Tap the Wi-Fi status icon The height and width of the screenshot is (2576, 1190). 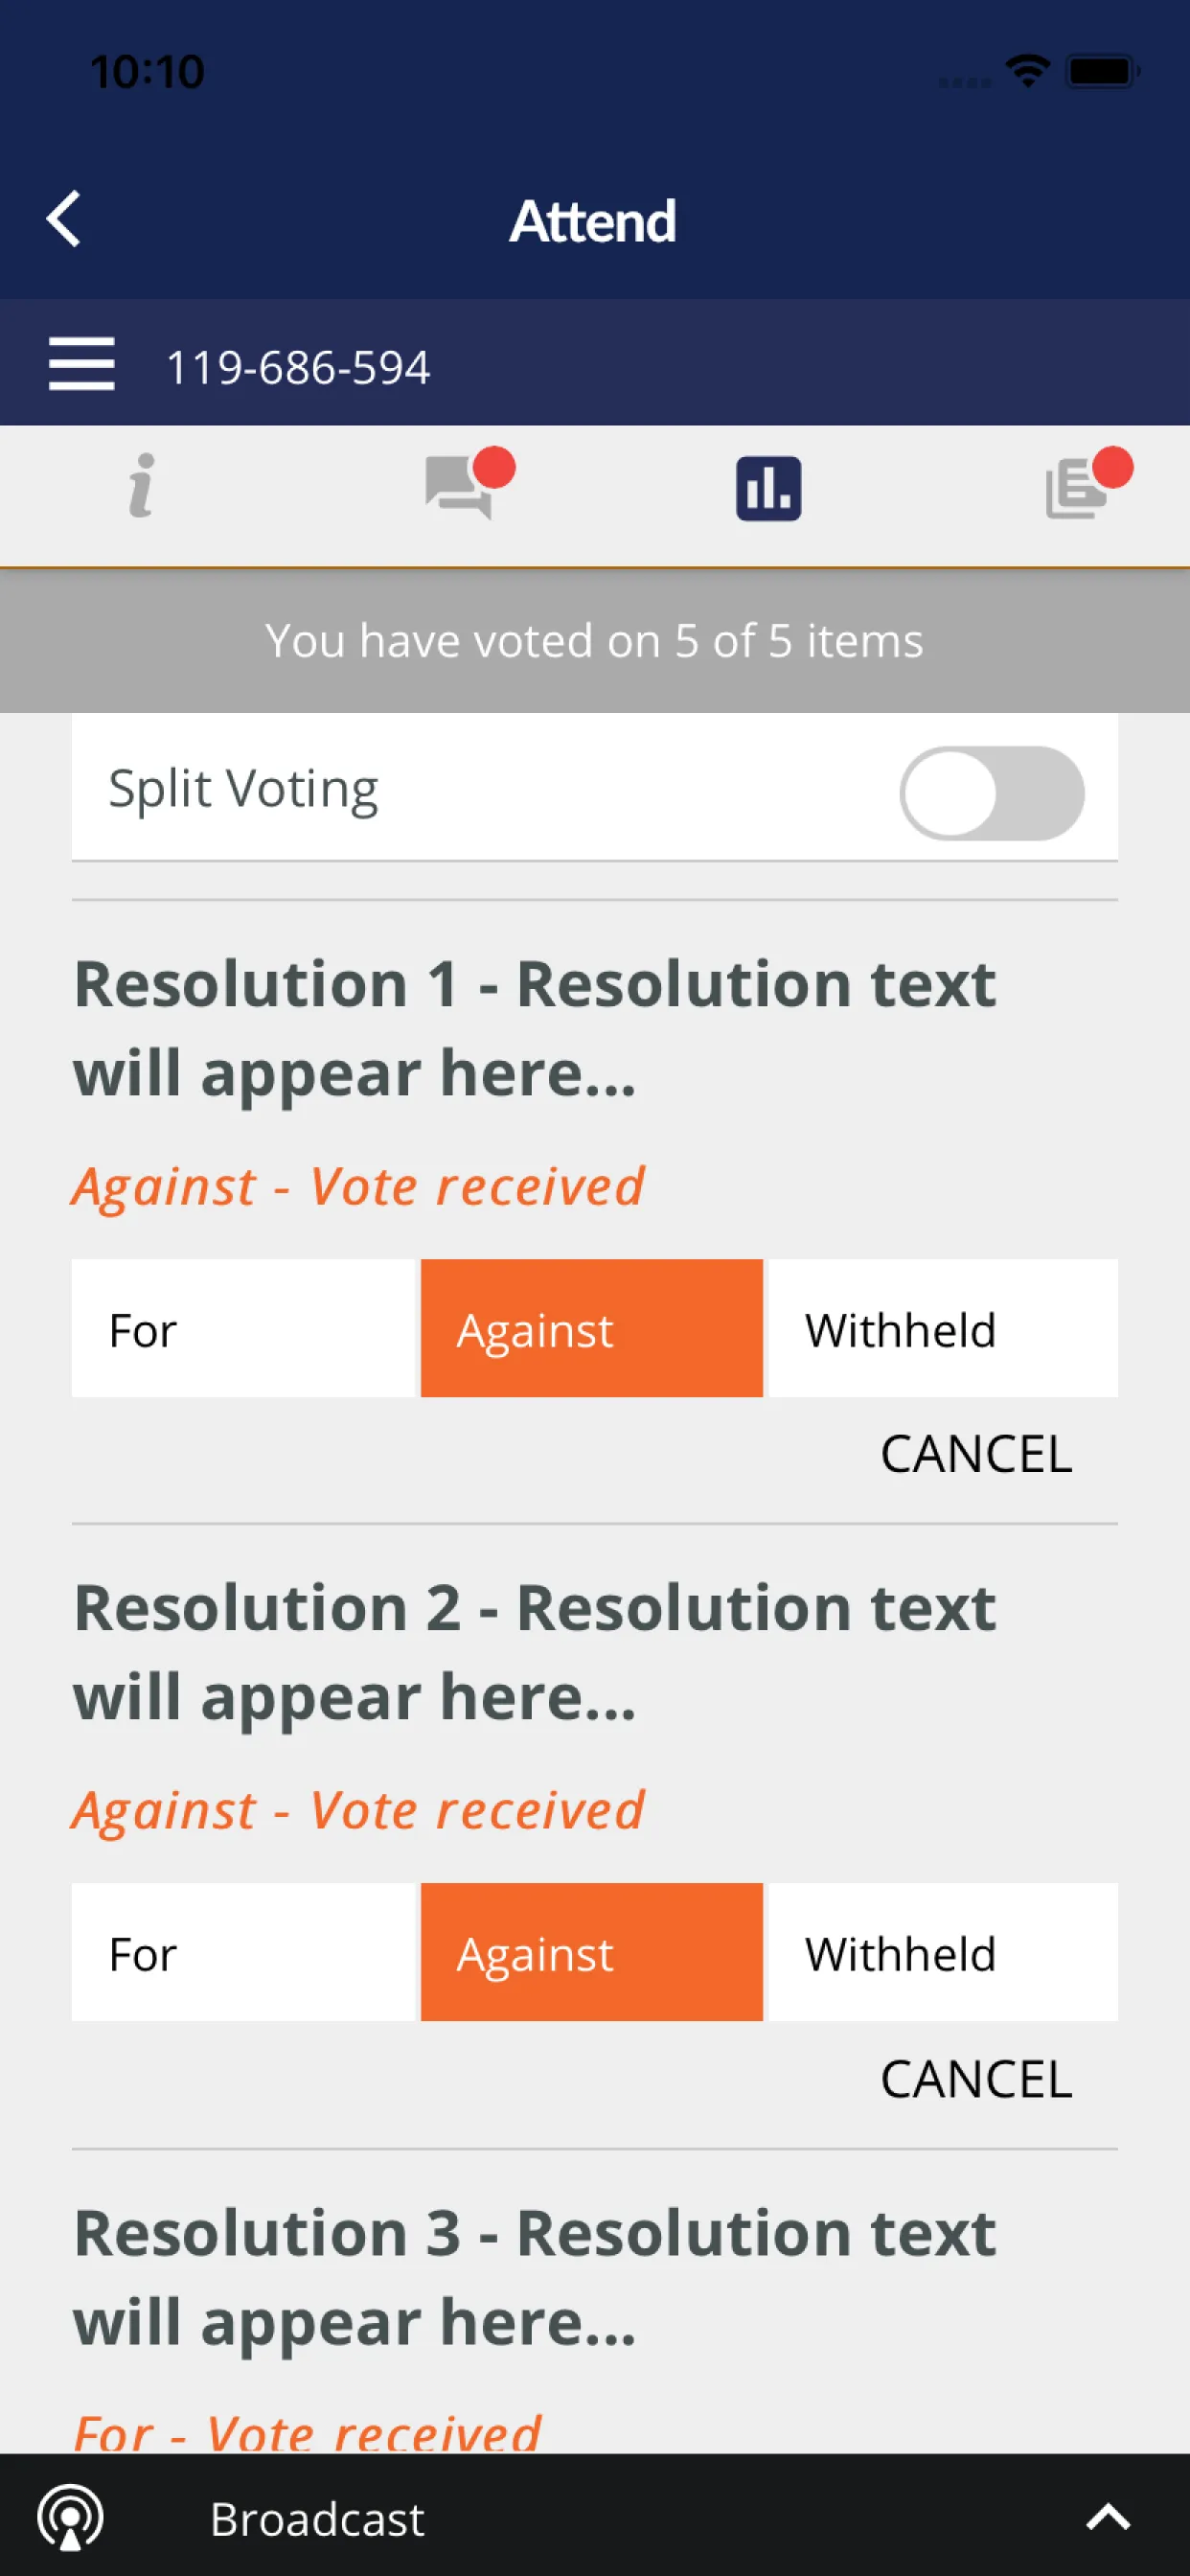coord(1027,71)
